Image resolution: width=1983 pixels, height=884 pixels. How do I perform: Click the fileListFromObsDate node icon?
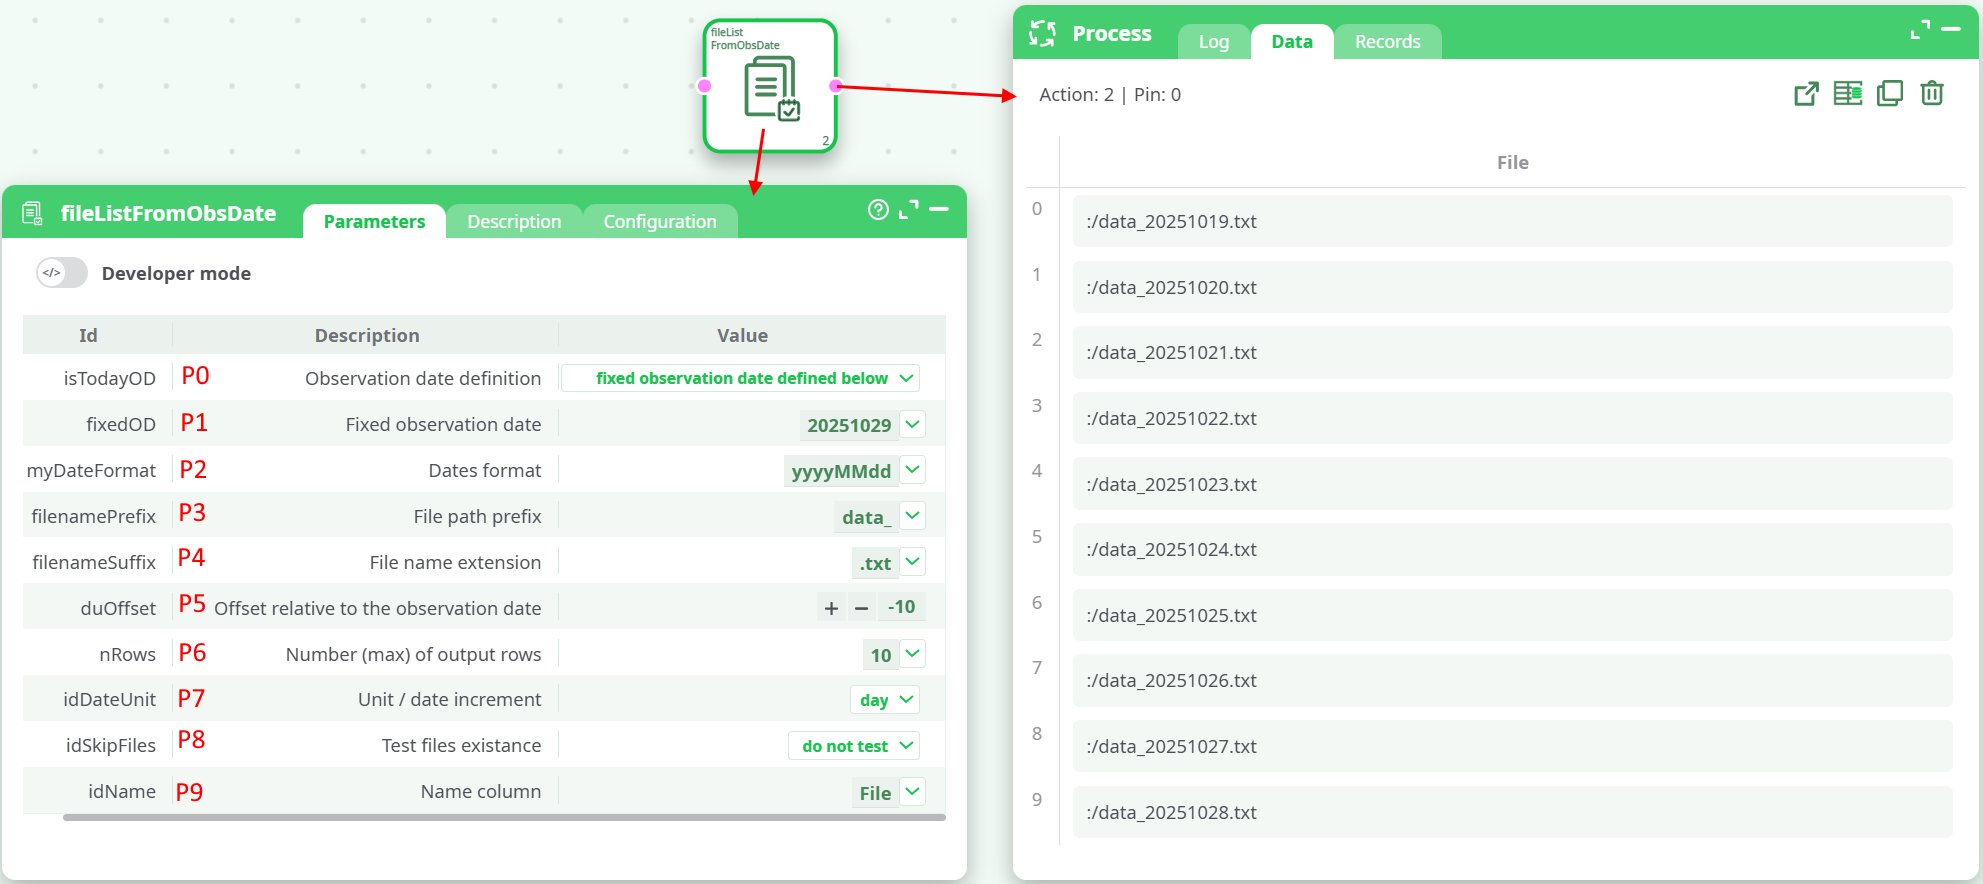pyautogui.click(x=770, y=88)
